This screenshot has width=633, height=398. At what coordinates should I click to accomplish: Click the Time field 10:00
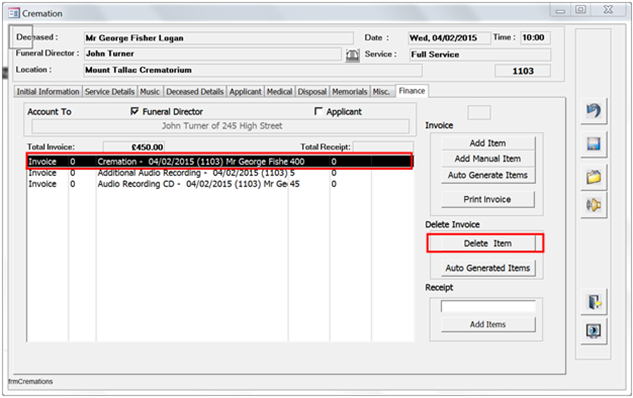pyautogui.click(x=535, y=38)
